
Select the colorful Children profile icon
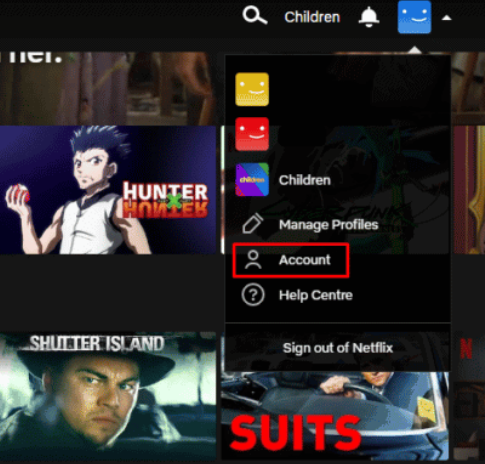tap(252, 179)
